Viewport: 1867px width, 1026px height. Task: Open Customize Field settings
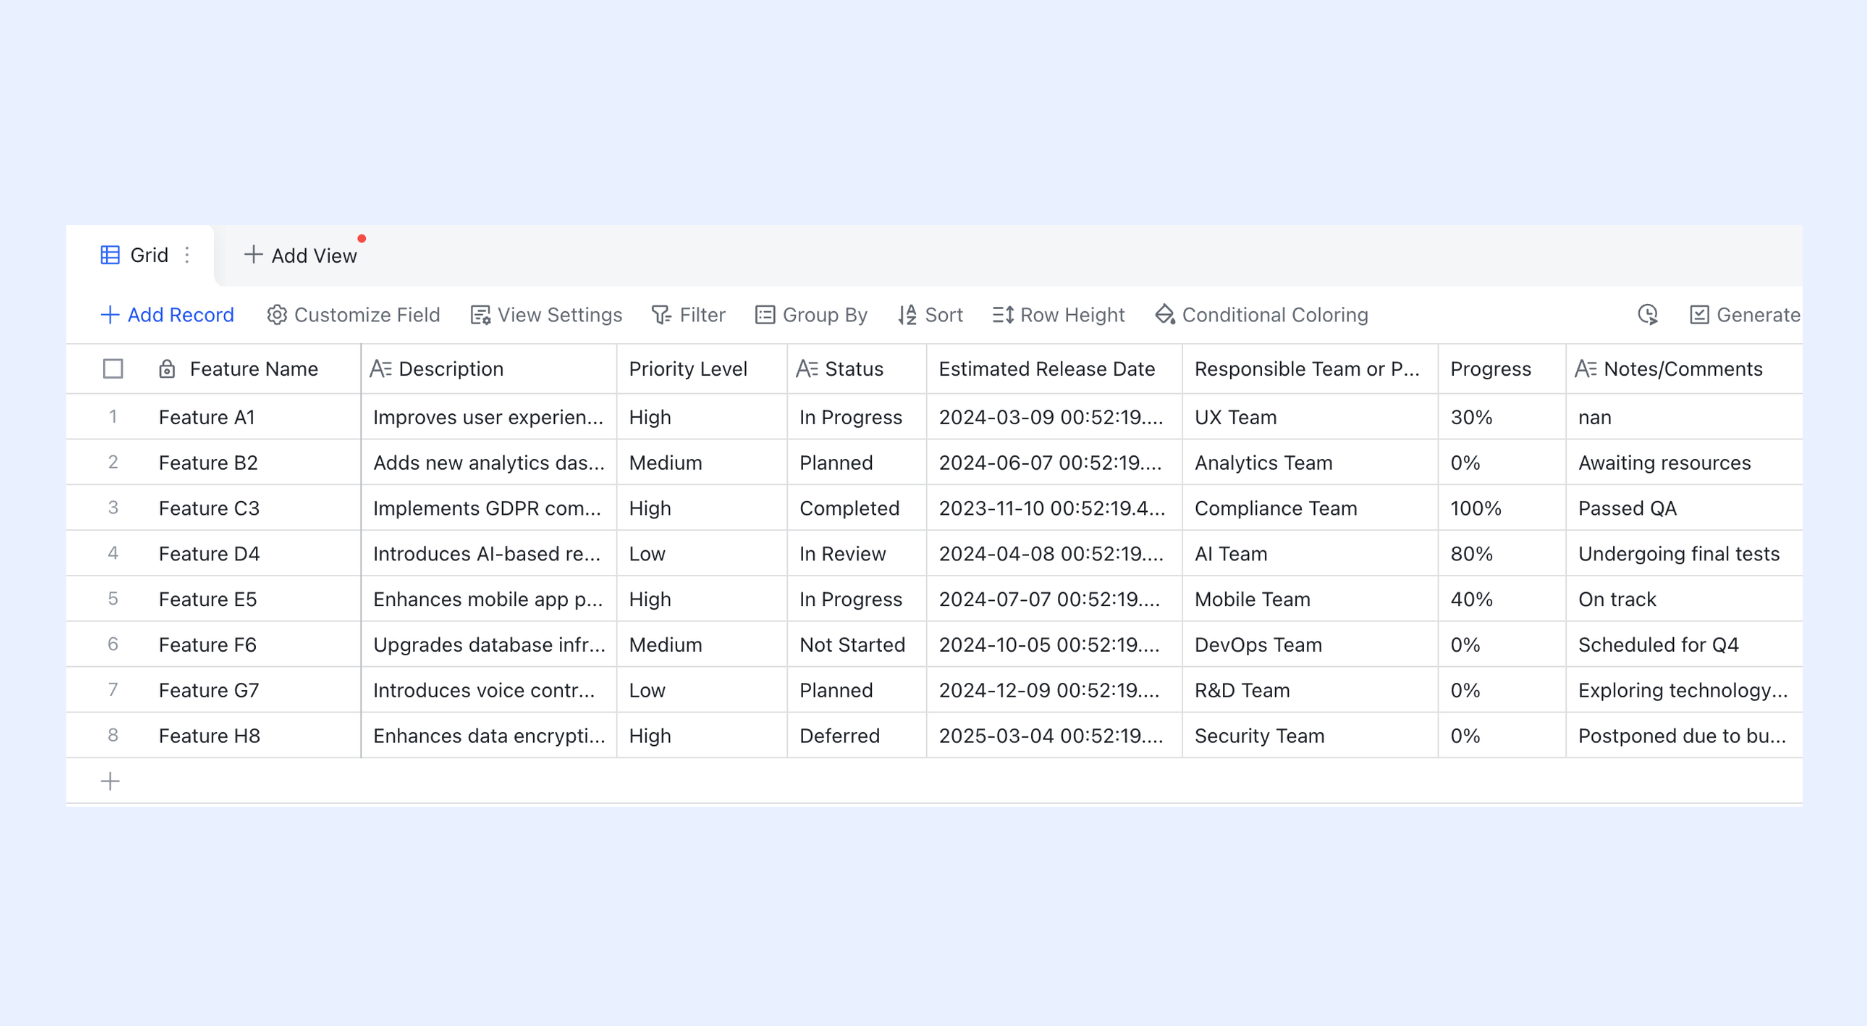tap(353, 315)
